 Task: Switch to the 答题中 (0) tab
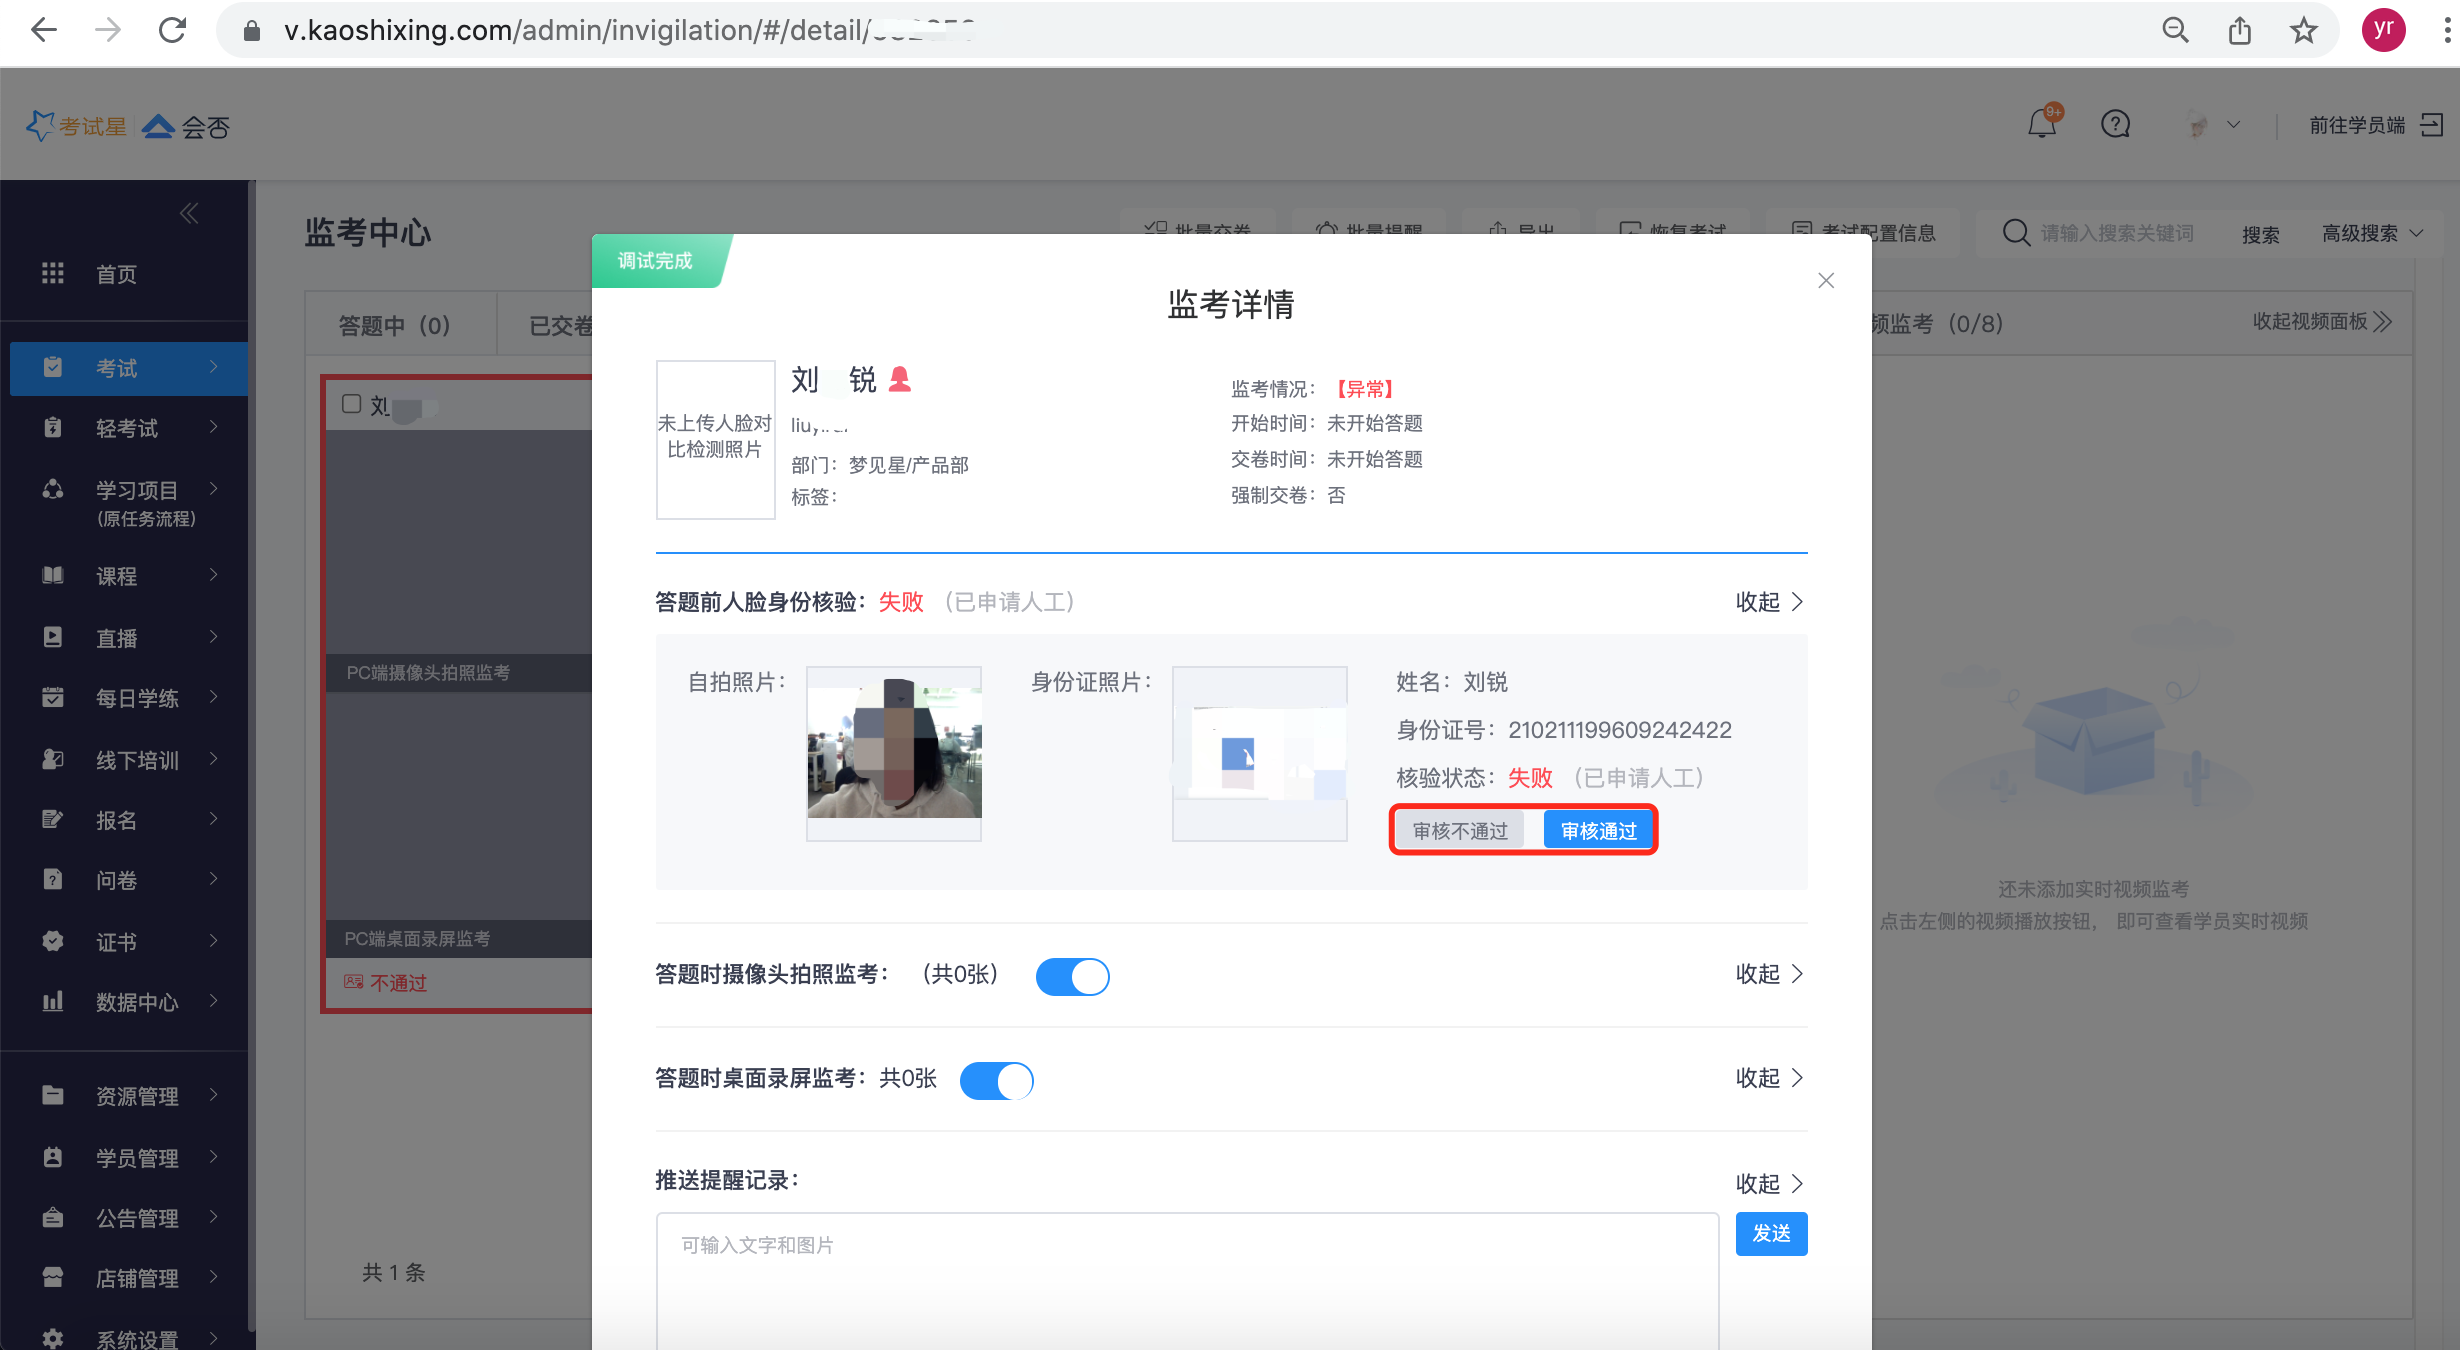(x=395, y=325)
